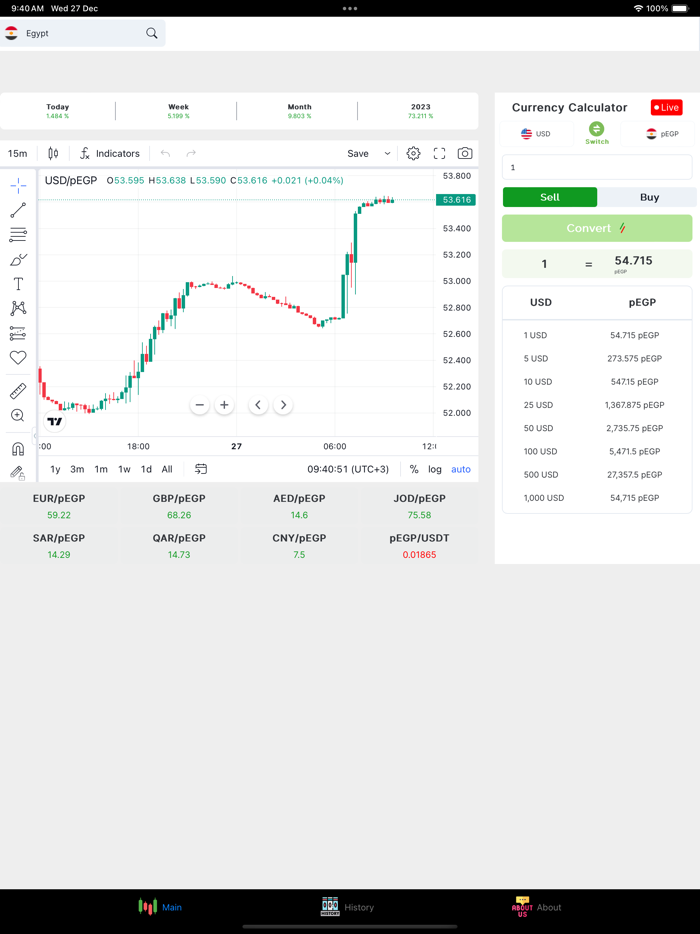Click the search magnifier beside Egypt

coord(152,33)
